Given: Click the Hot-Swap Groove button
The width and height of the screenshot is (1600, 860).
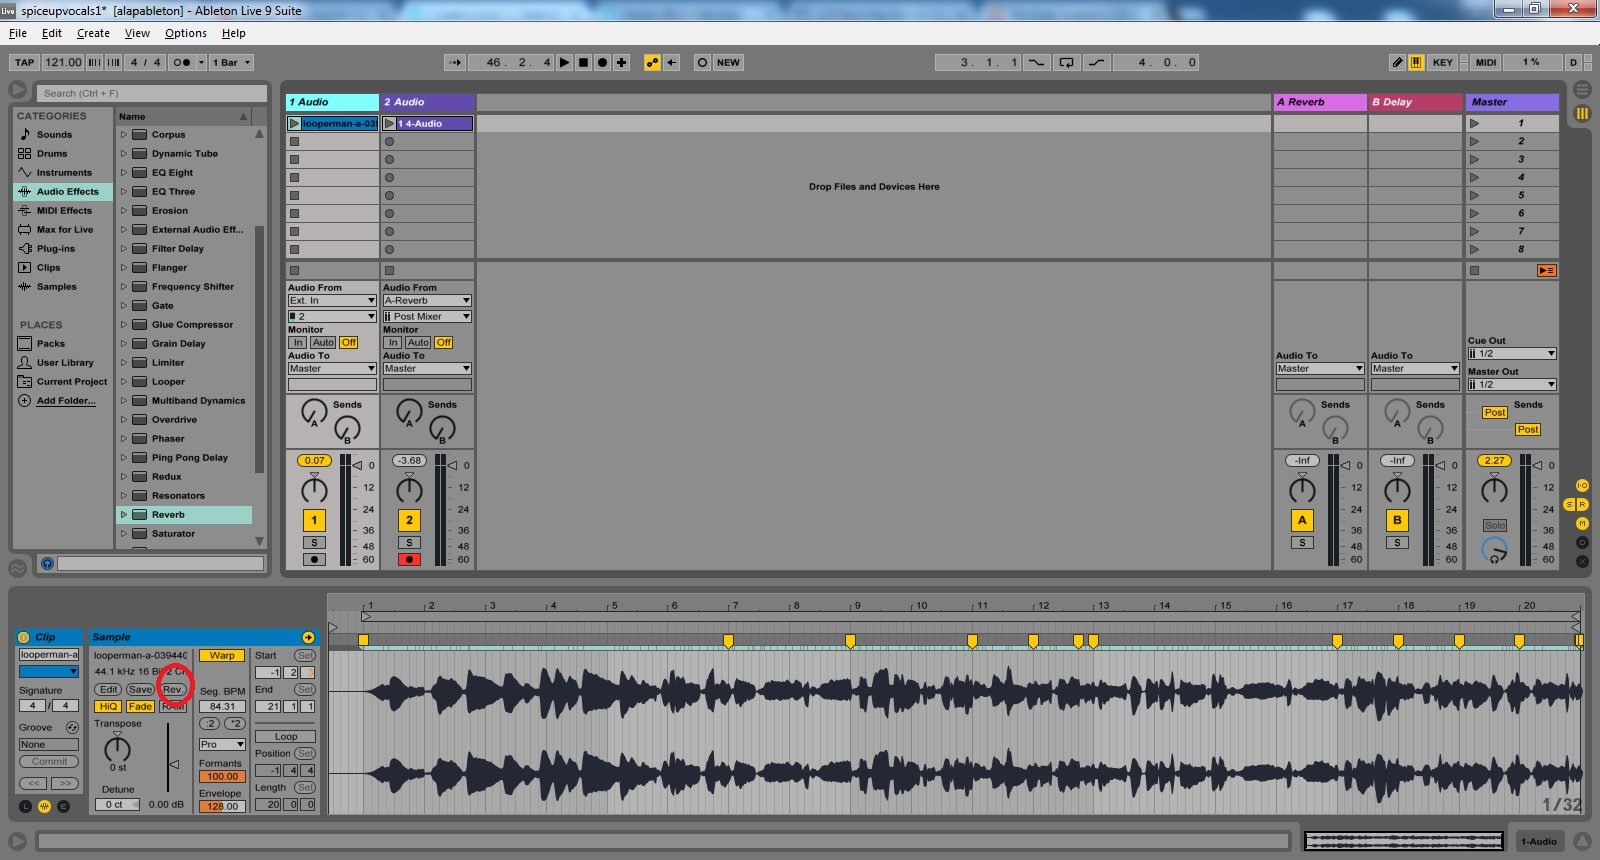Looking at the screenshot, I should 72,727.
